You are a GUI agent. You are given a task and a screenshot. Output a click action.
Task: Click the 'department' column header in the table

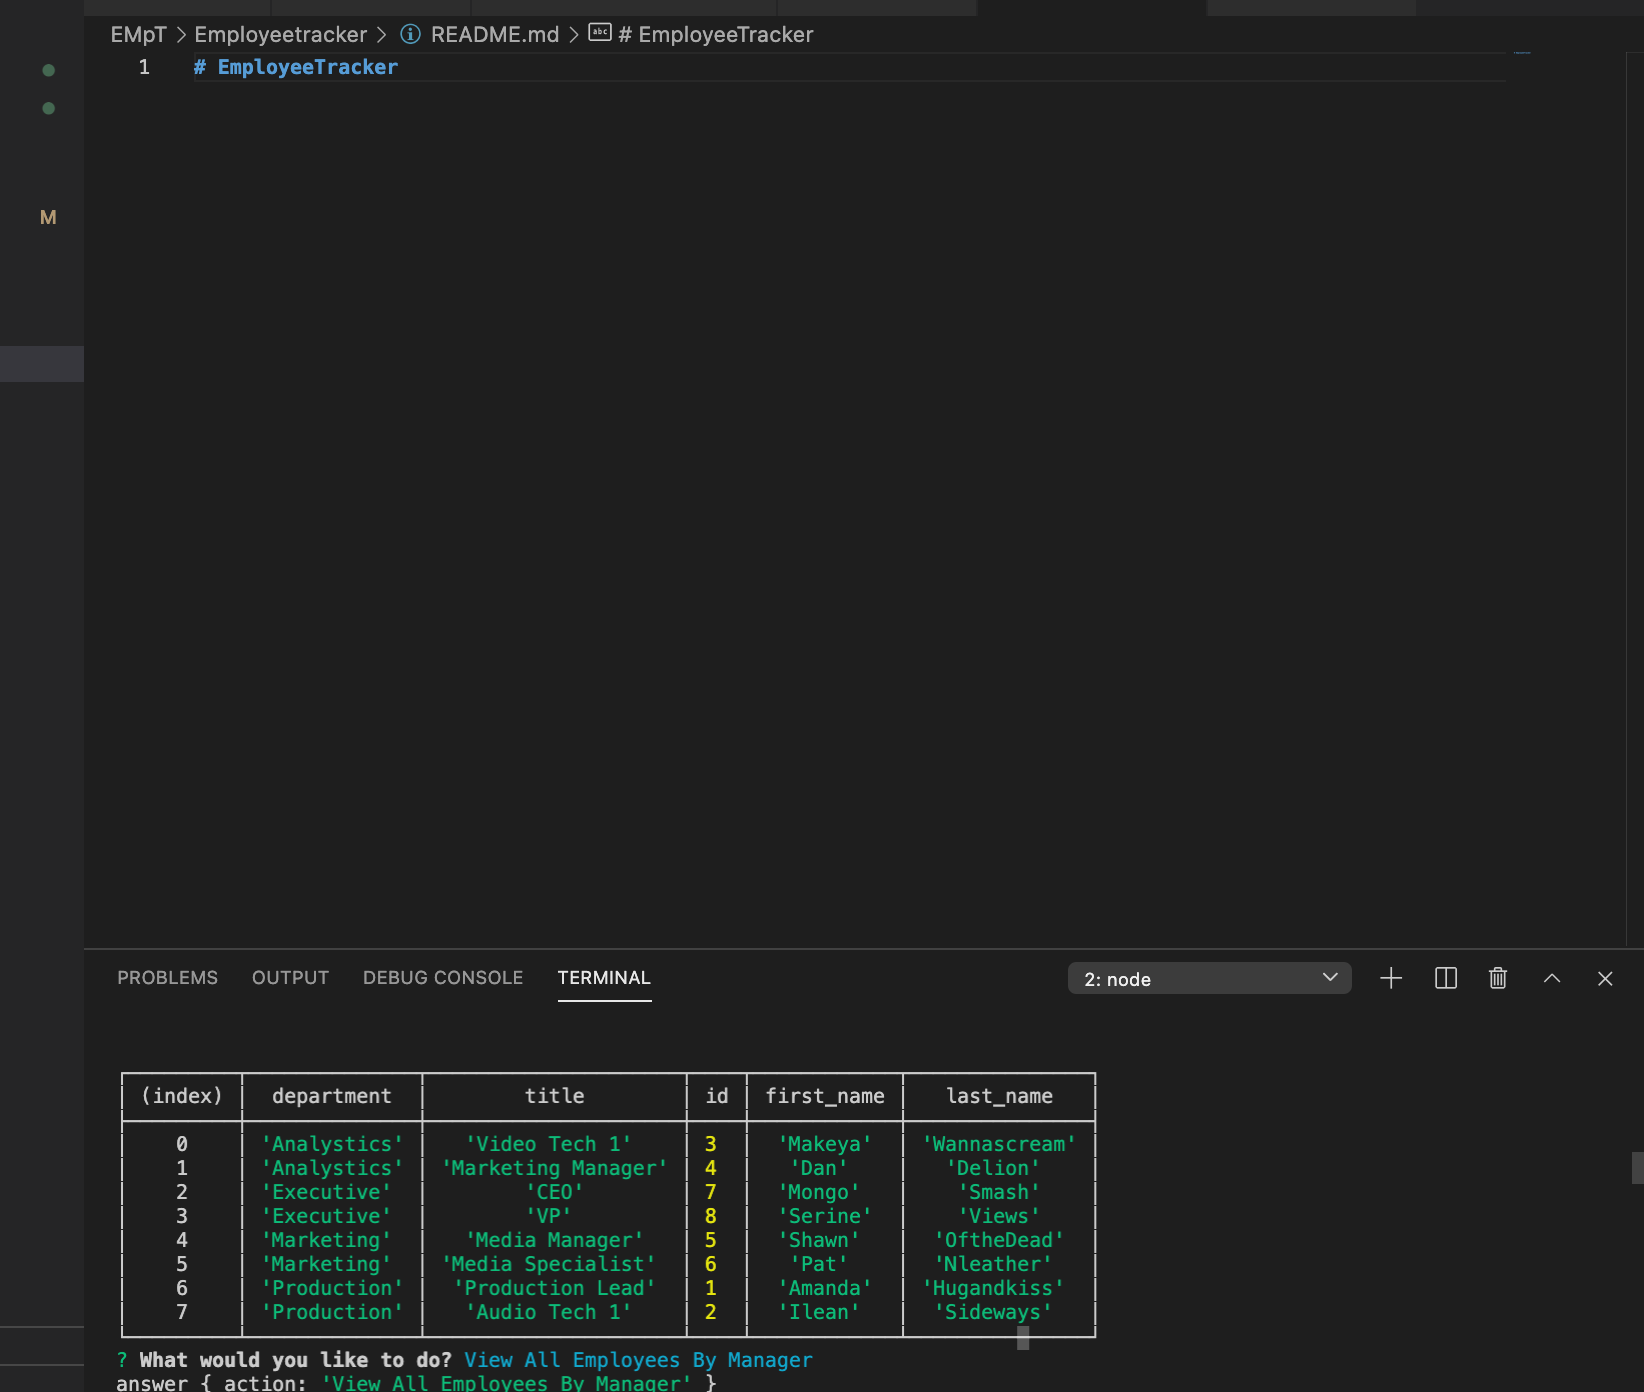tap(332, 1096)
